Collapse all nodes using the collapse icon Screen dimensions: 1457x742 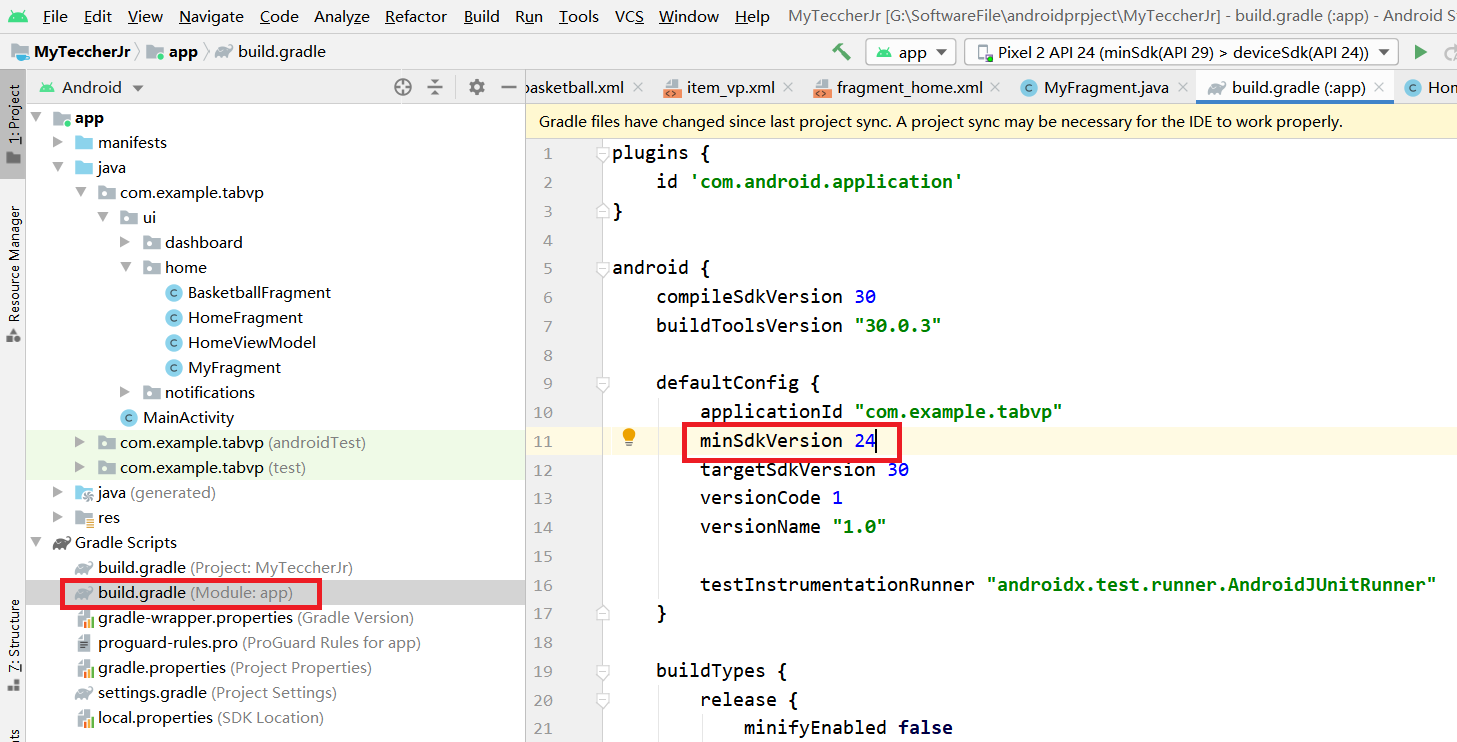coord(436,87)
